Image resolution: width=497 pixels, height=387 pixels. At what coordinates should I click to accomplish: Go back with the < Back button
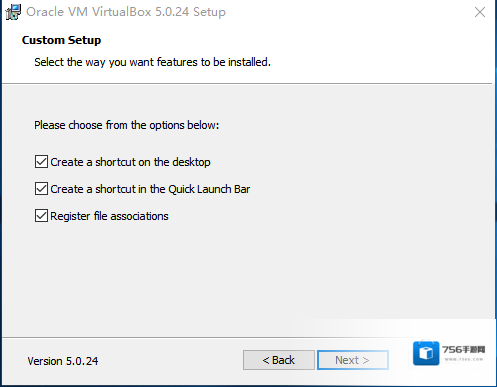(279, 360)
